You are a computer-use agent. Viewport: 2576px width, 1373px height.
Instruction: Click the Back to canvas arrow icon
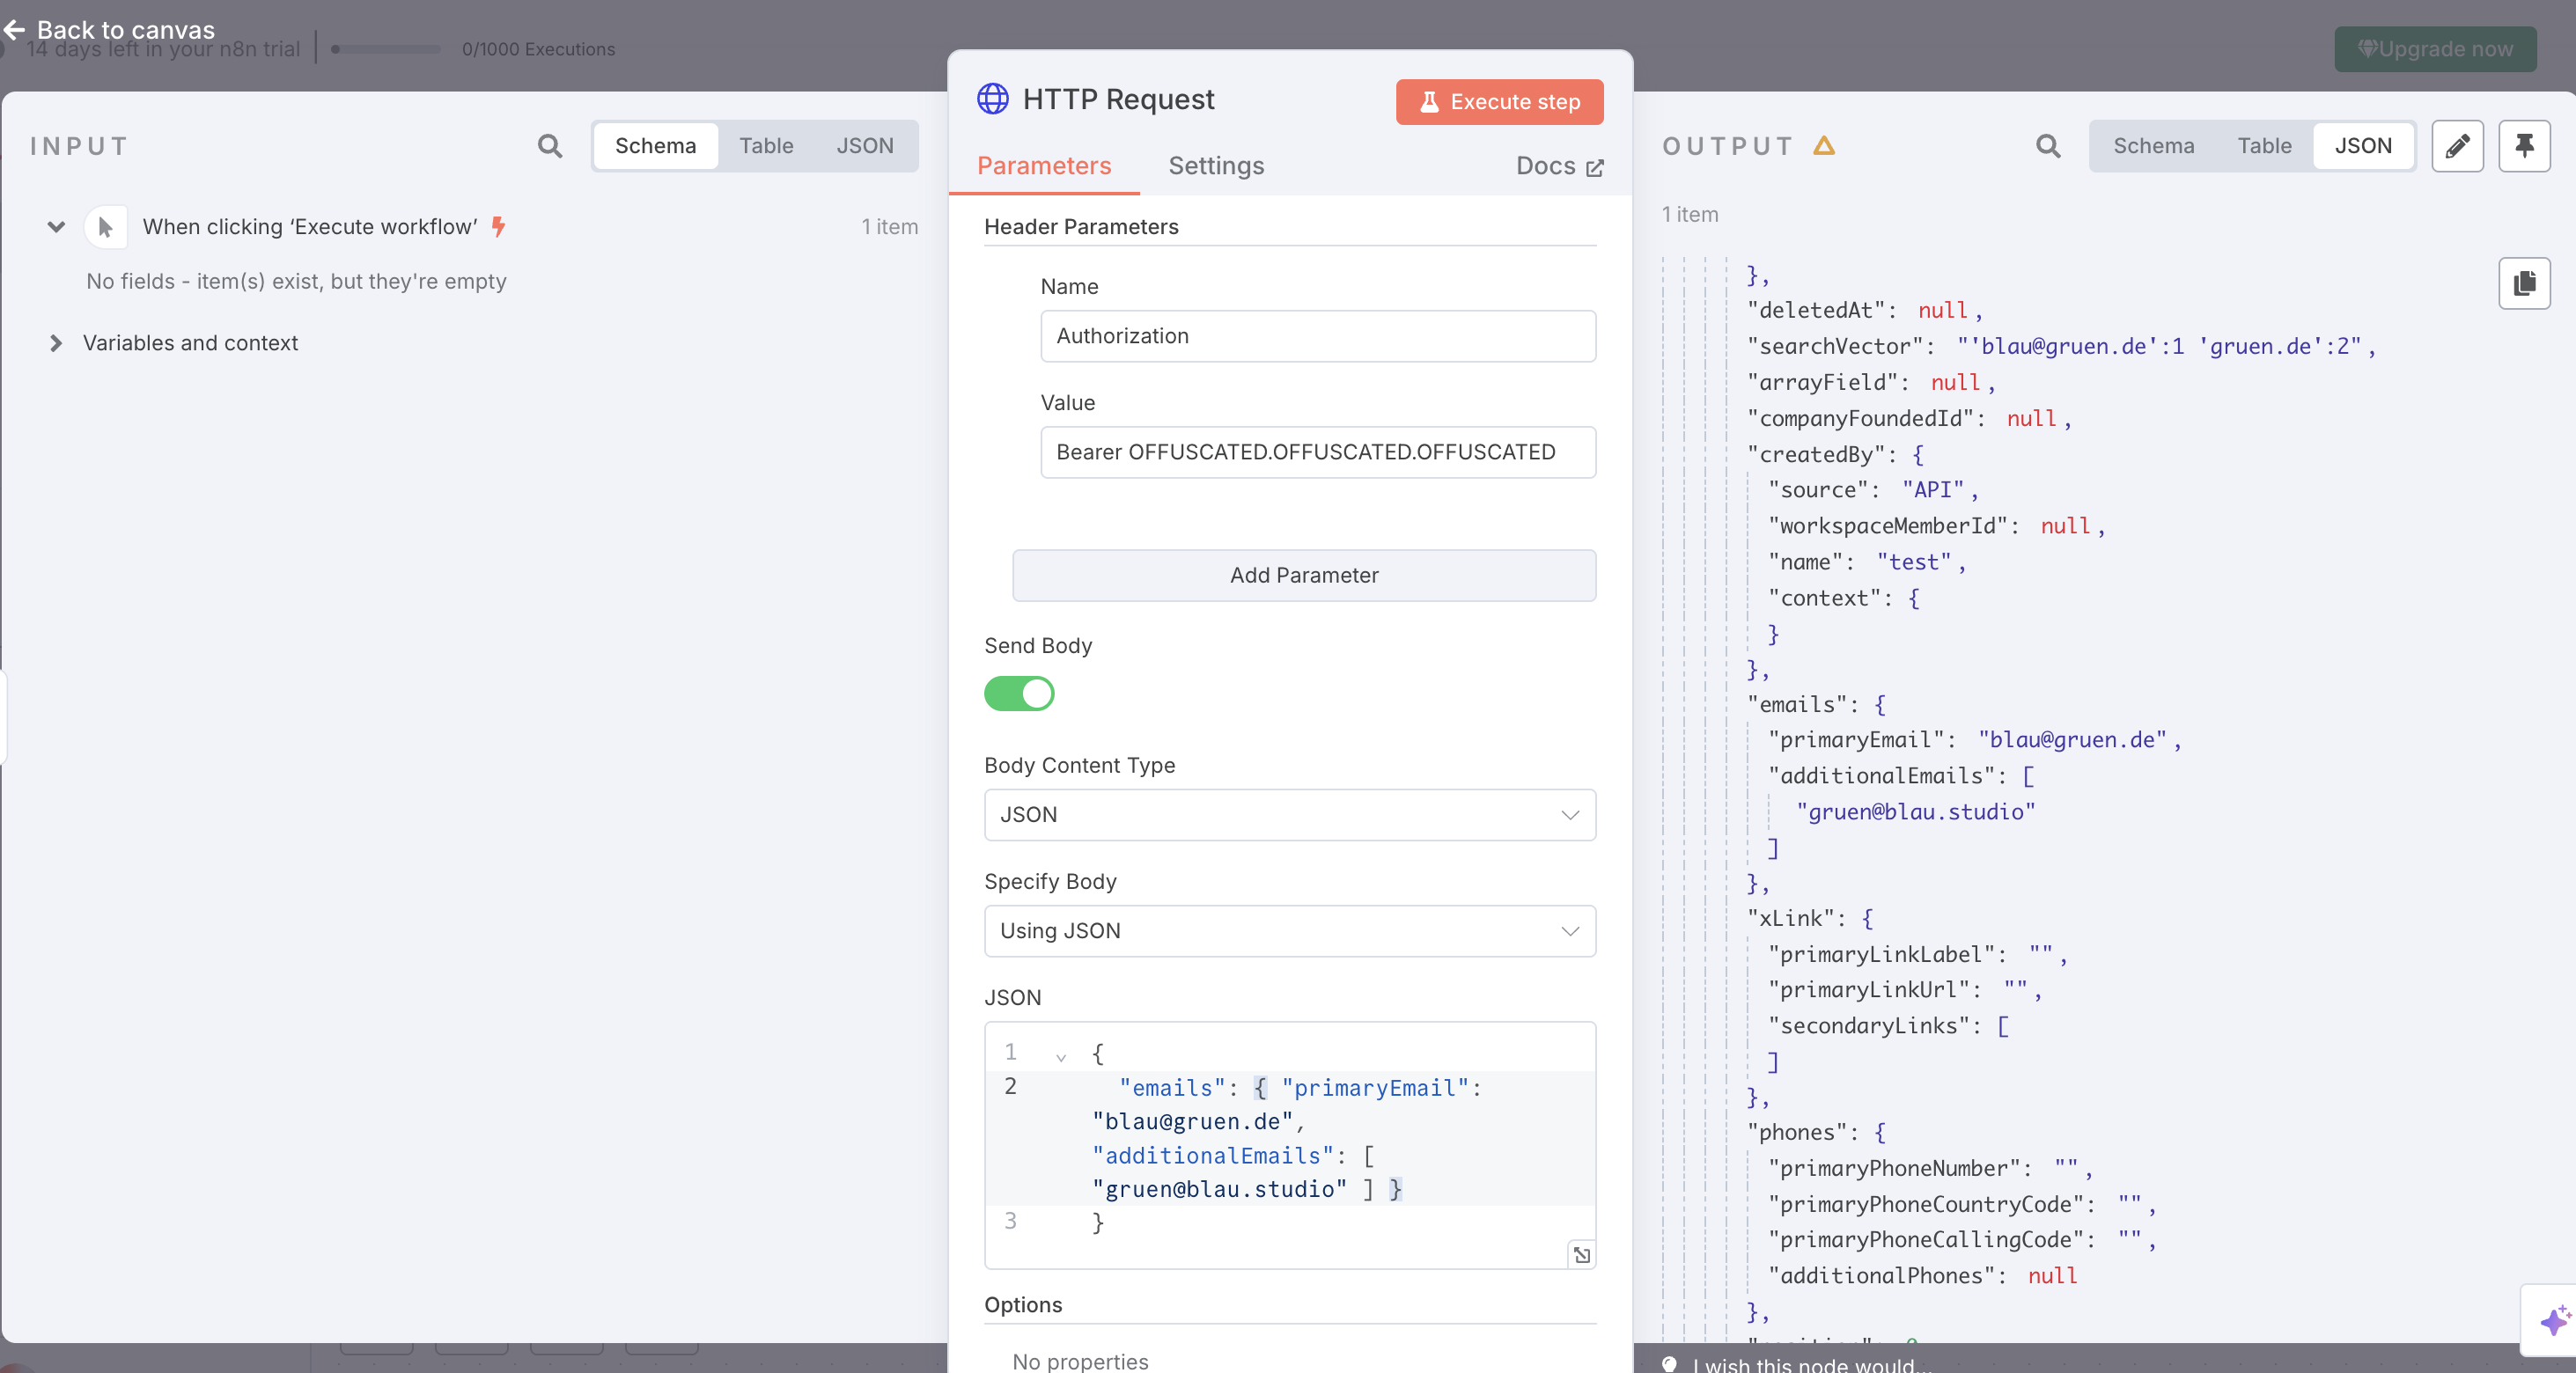(14, 30)
